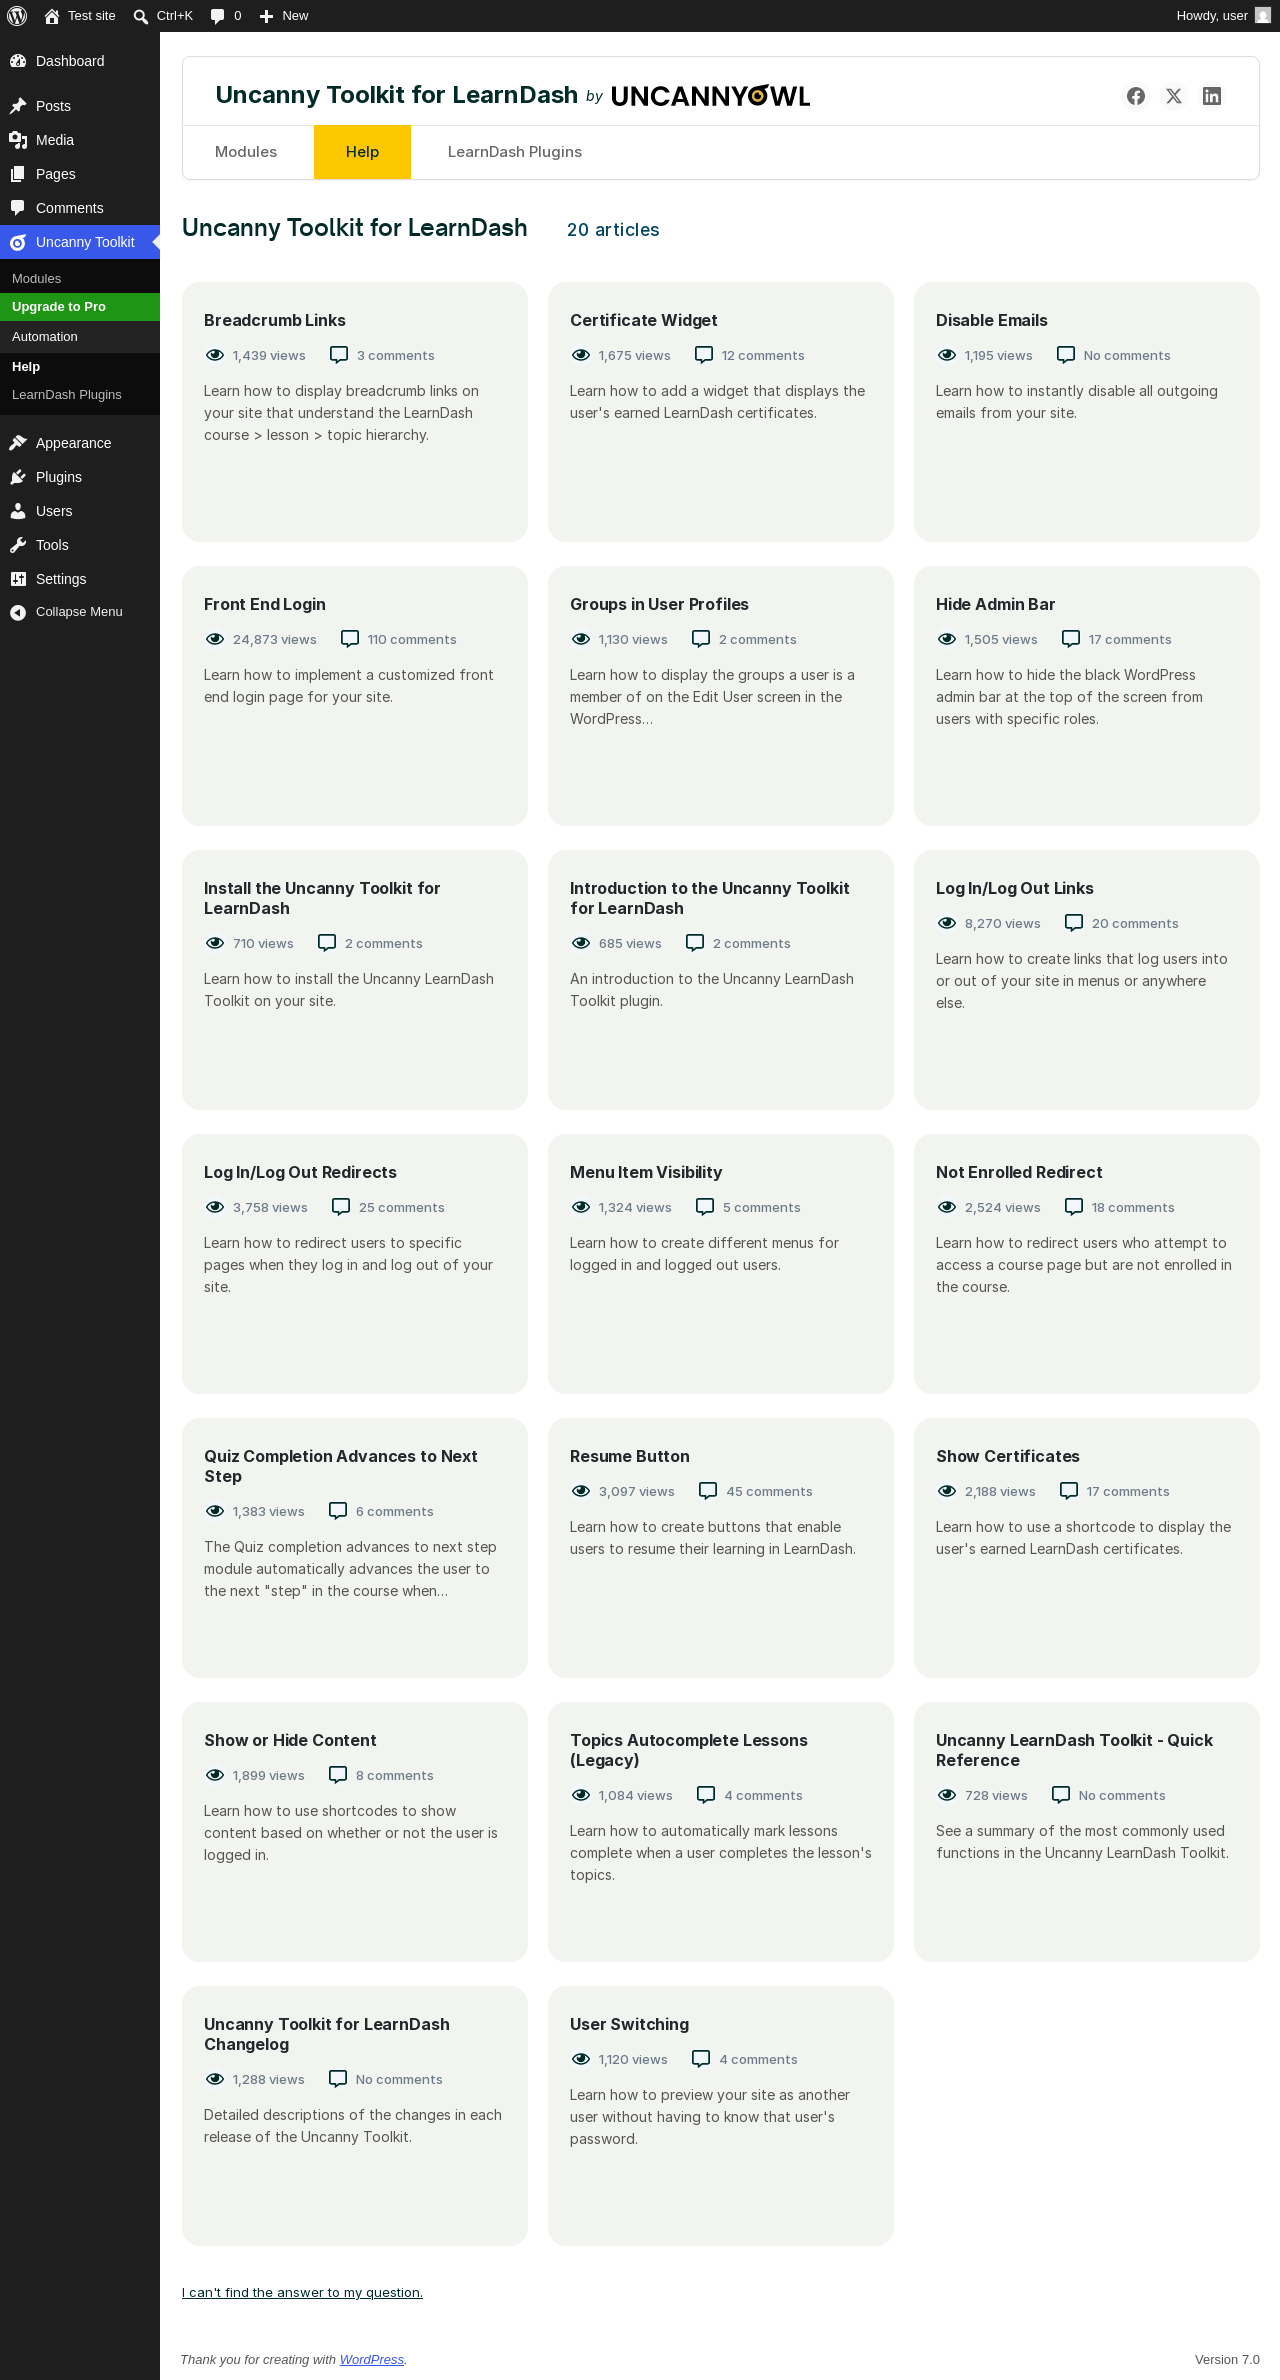The height and width of the screenshot is (2380, 1280).
Task: Click the Collapse Menu arrow icon
Action: [18, 612]
